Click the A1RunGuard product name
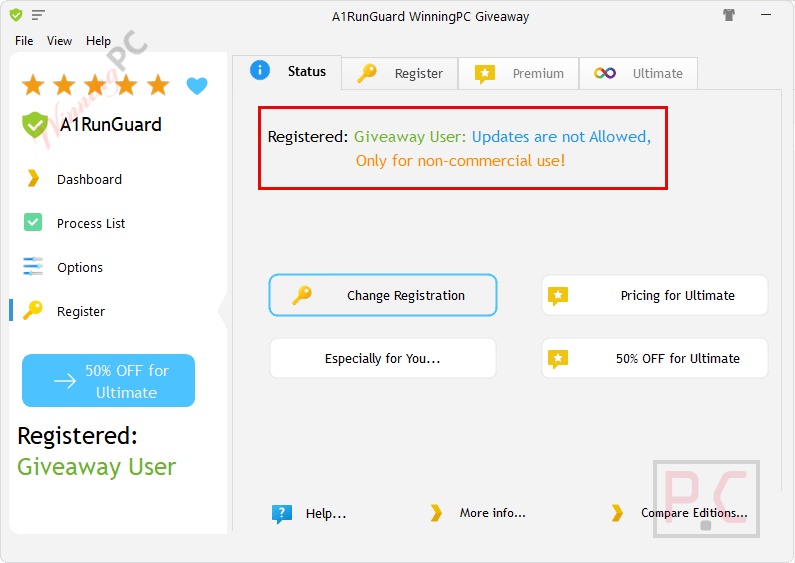The height and width of the screenshot is (563, 795). (111, 125)
